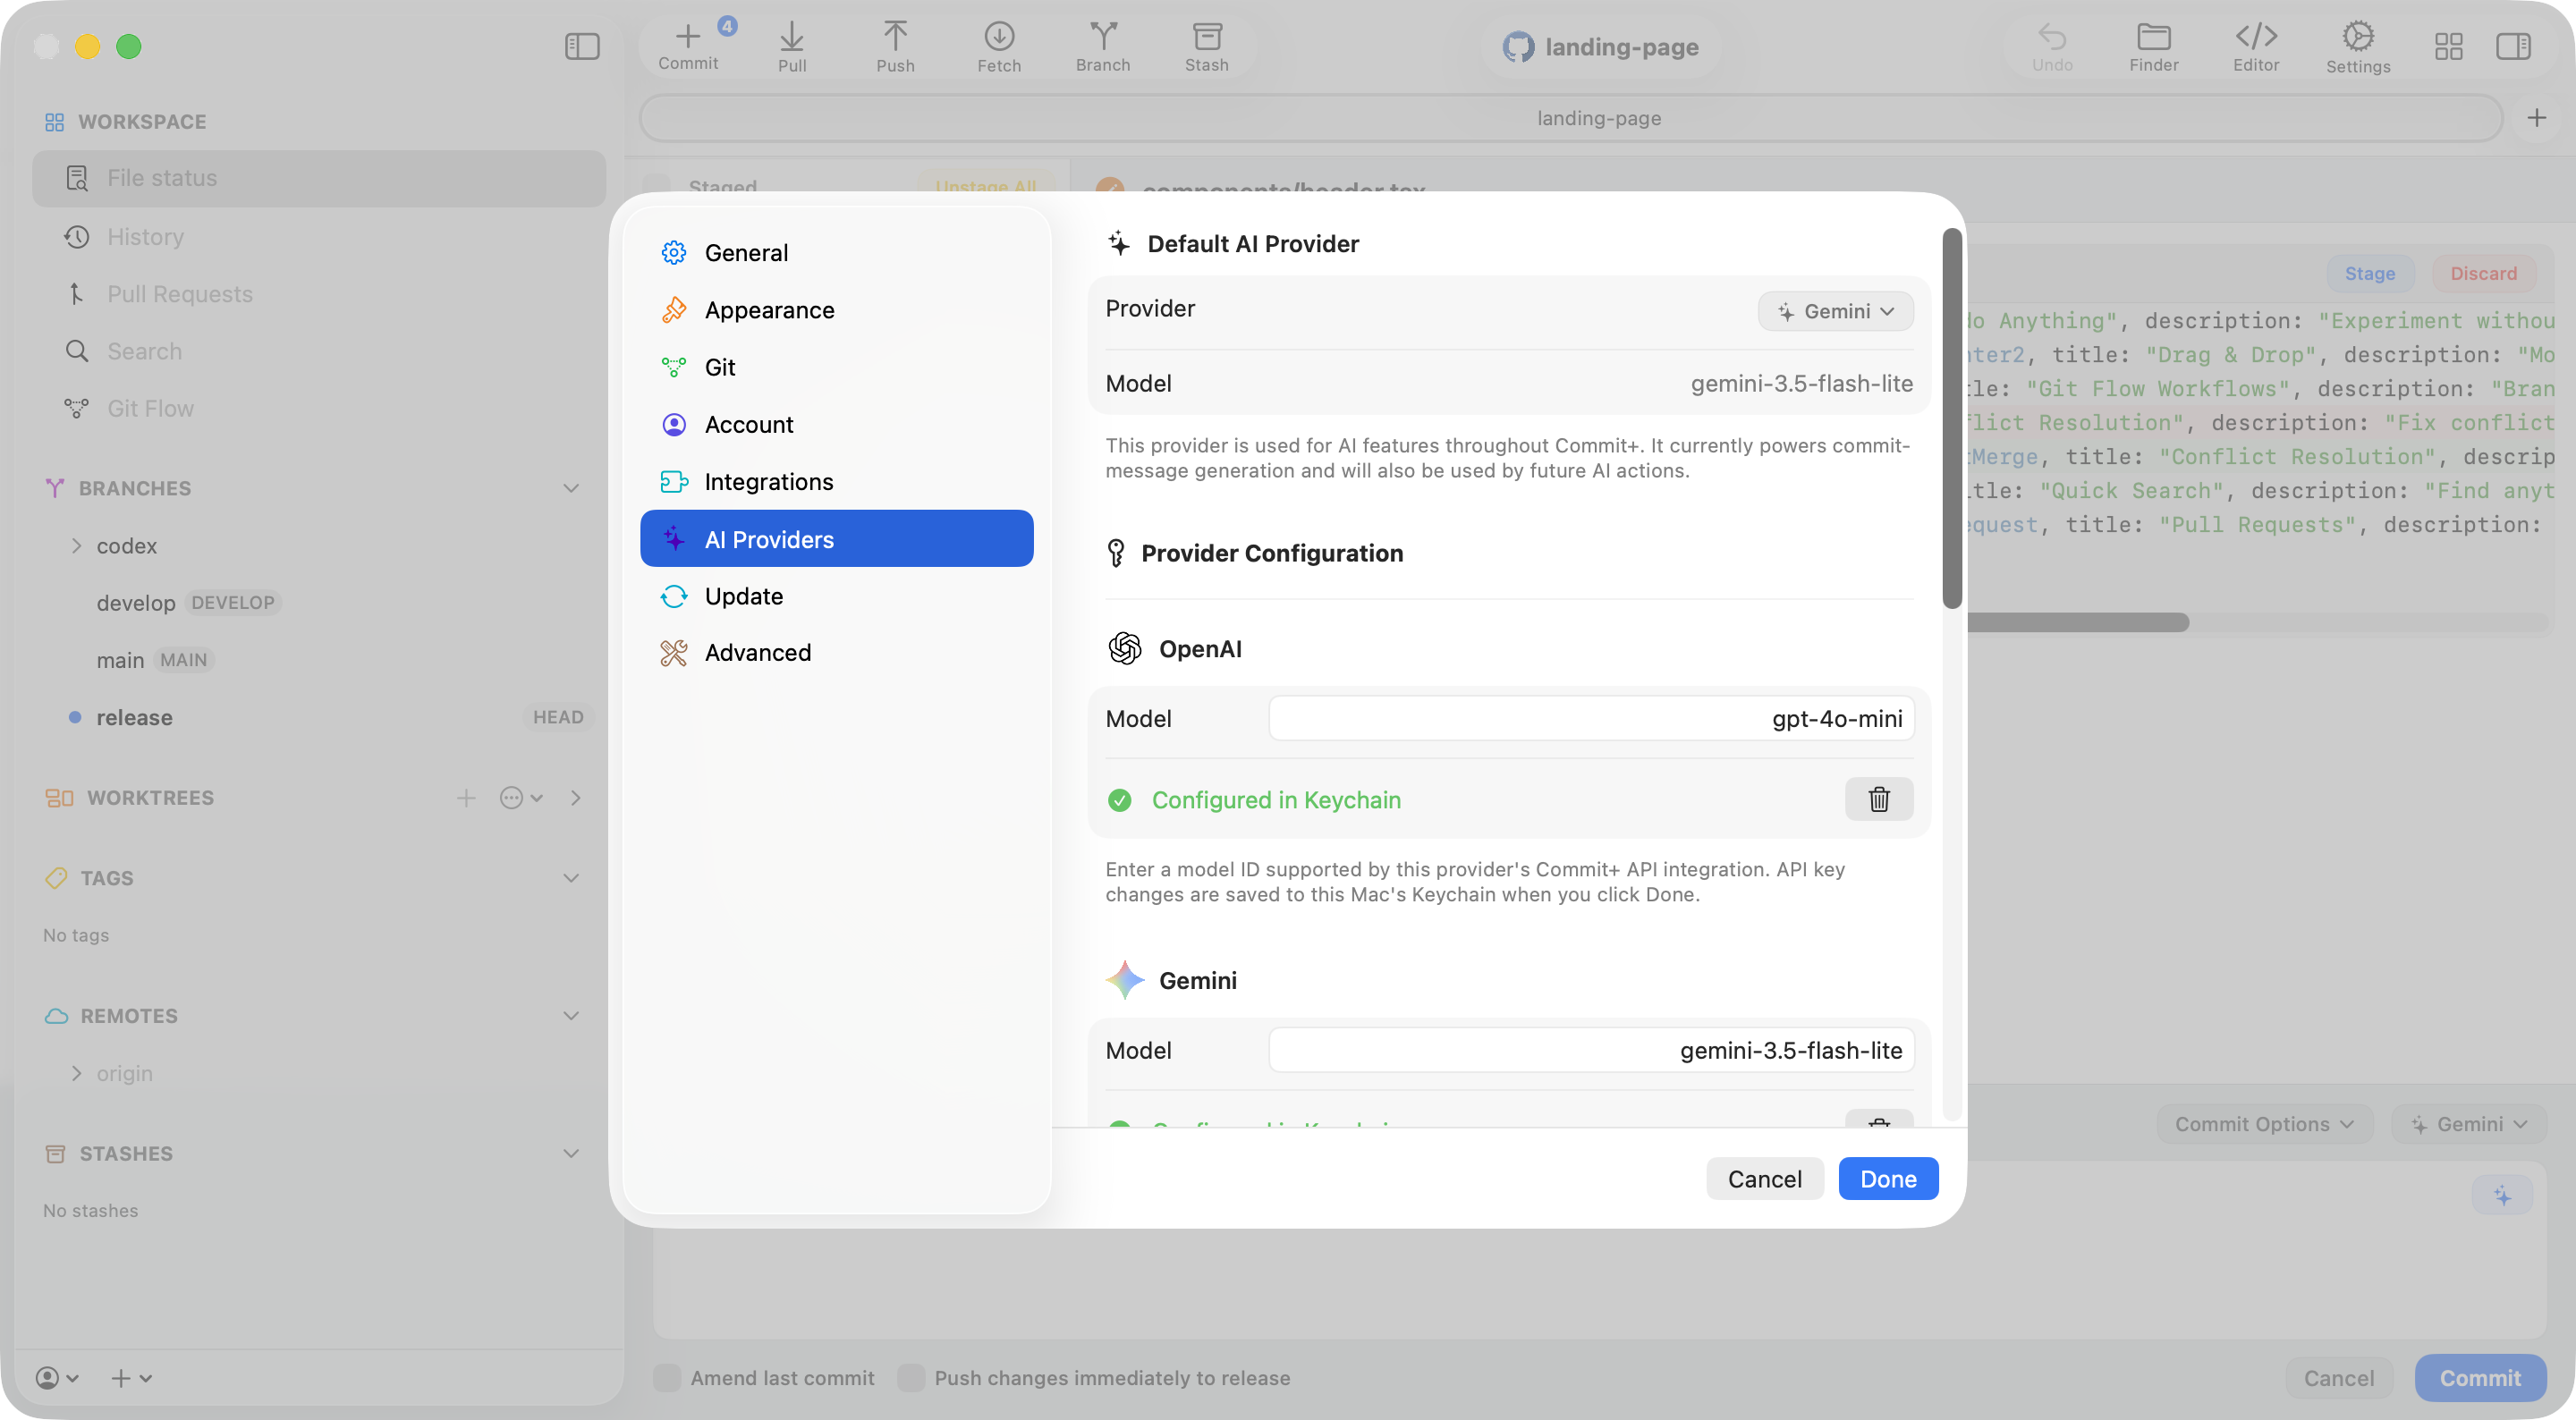This screenshot has width=2576, height=1420.
Task: Open the Commit Options dropdown
Action: [x=2264, y=1124]
